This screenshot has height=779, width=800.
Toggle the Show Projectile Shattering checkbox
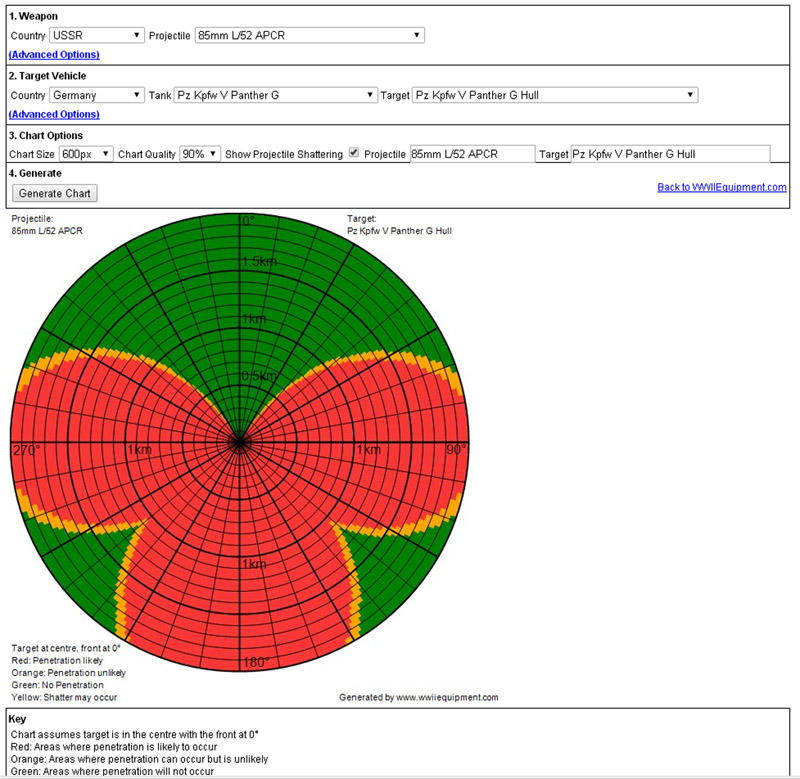(354, 153)
